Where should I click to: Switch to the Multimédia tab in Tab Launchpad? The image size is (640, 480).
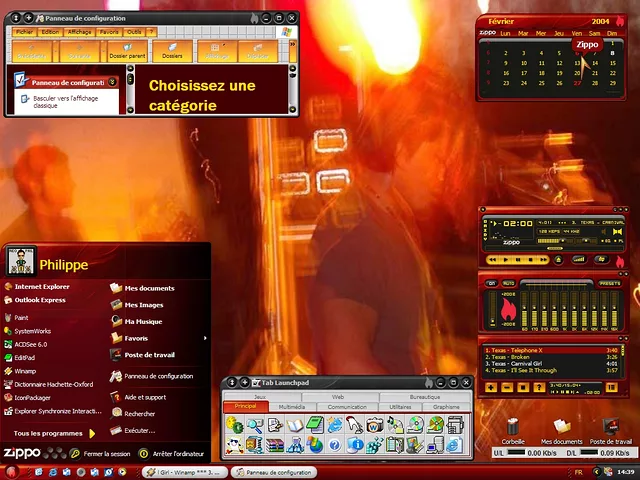(x=292, y=407)
